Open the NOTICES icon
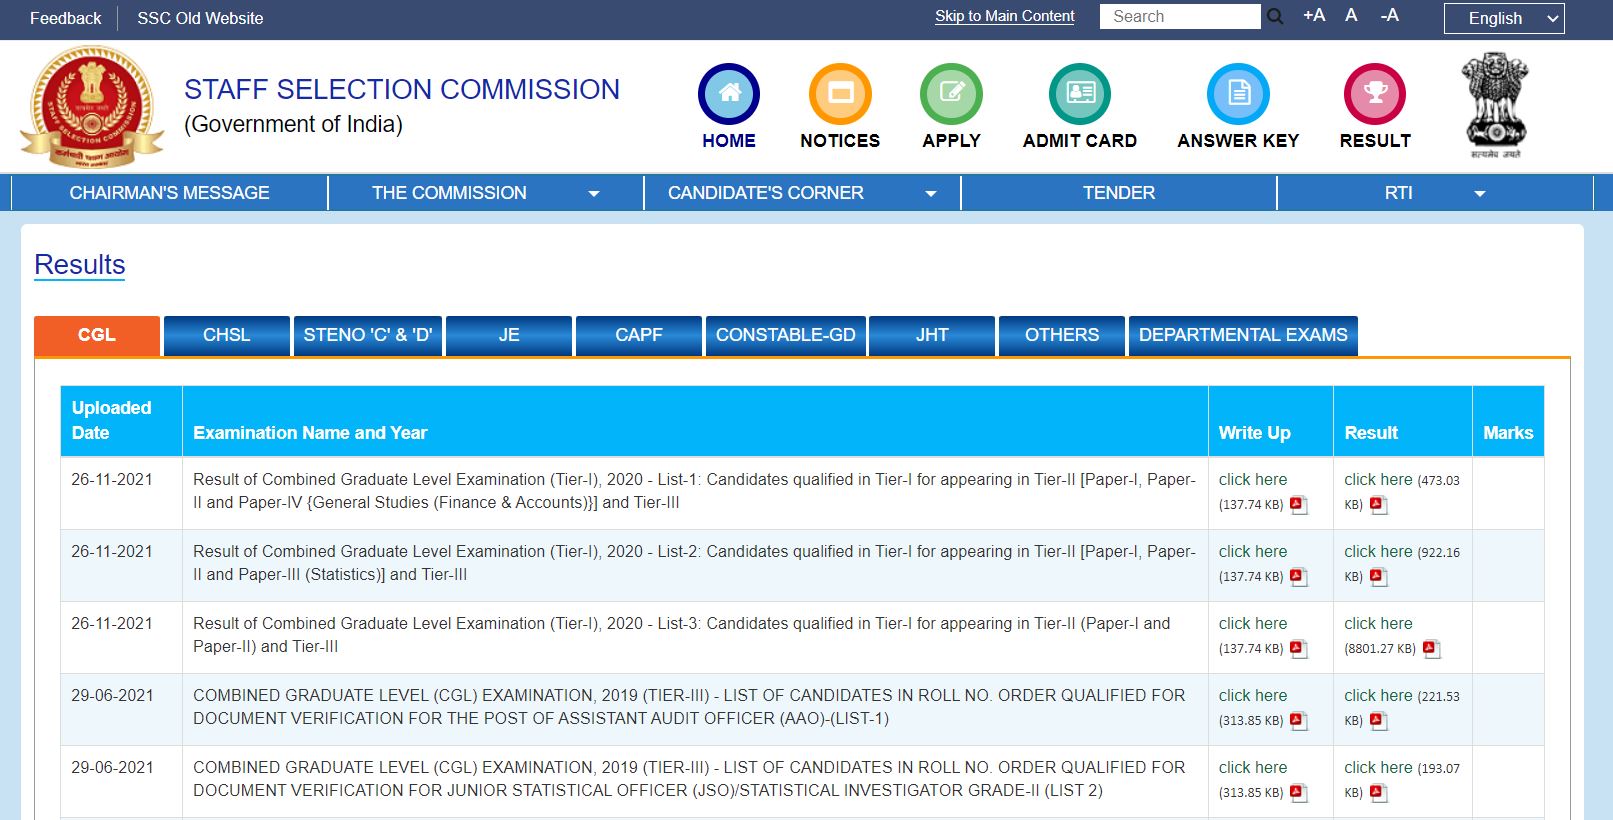1613x820 pixels. pyautogui.click(x=840, y=94)
